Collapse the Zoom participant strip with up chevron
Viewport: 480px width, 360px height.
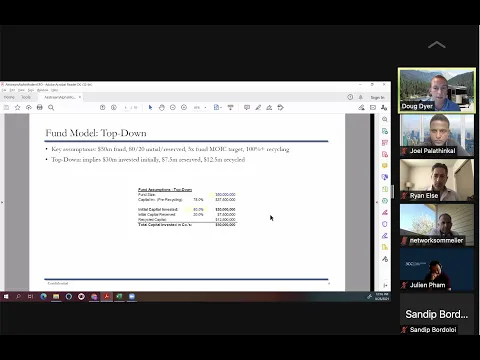coord(436,45)
